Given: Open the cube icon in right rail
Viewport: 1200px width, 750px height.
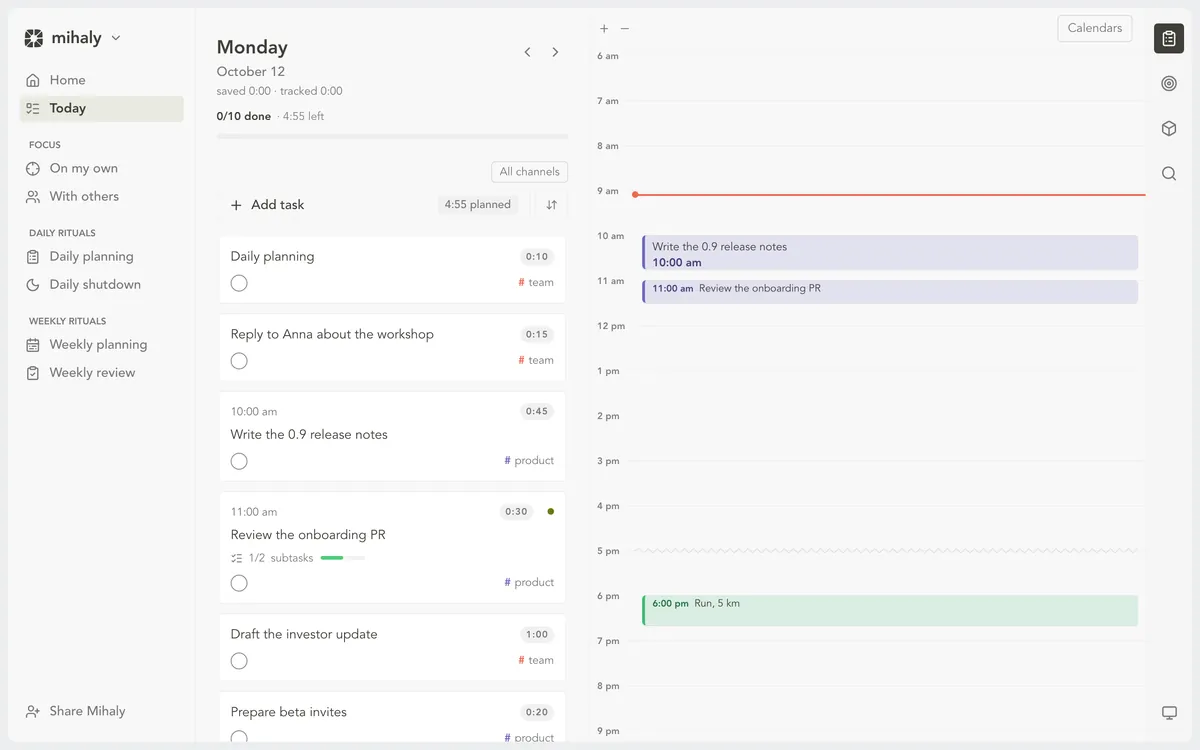Looking at the screenshot, I should pyautogui.click(x=1169, y=129).
